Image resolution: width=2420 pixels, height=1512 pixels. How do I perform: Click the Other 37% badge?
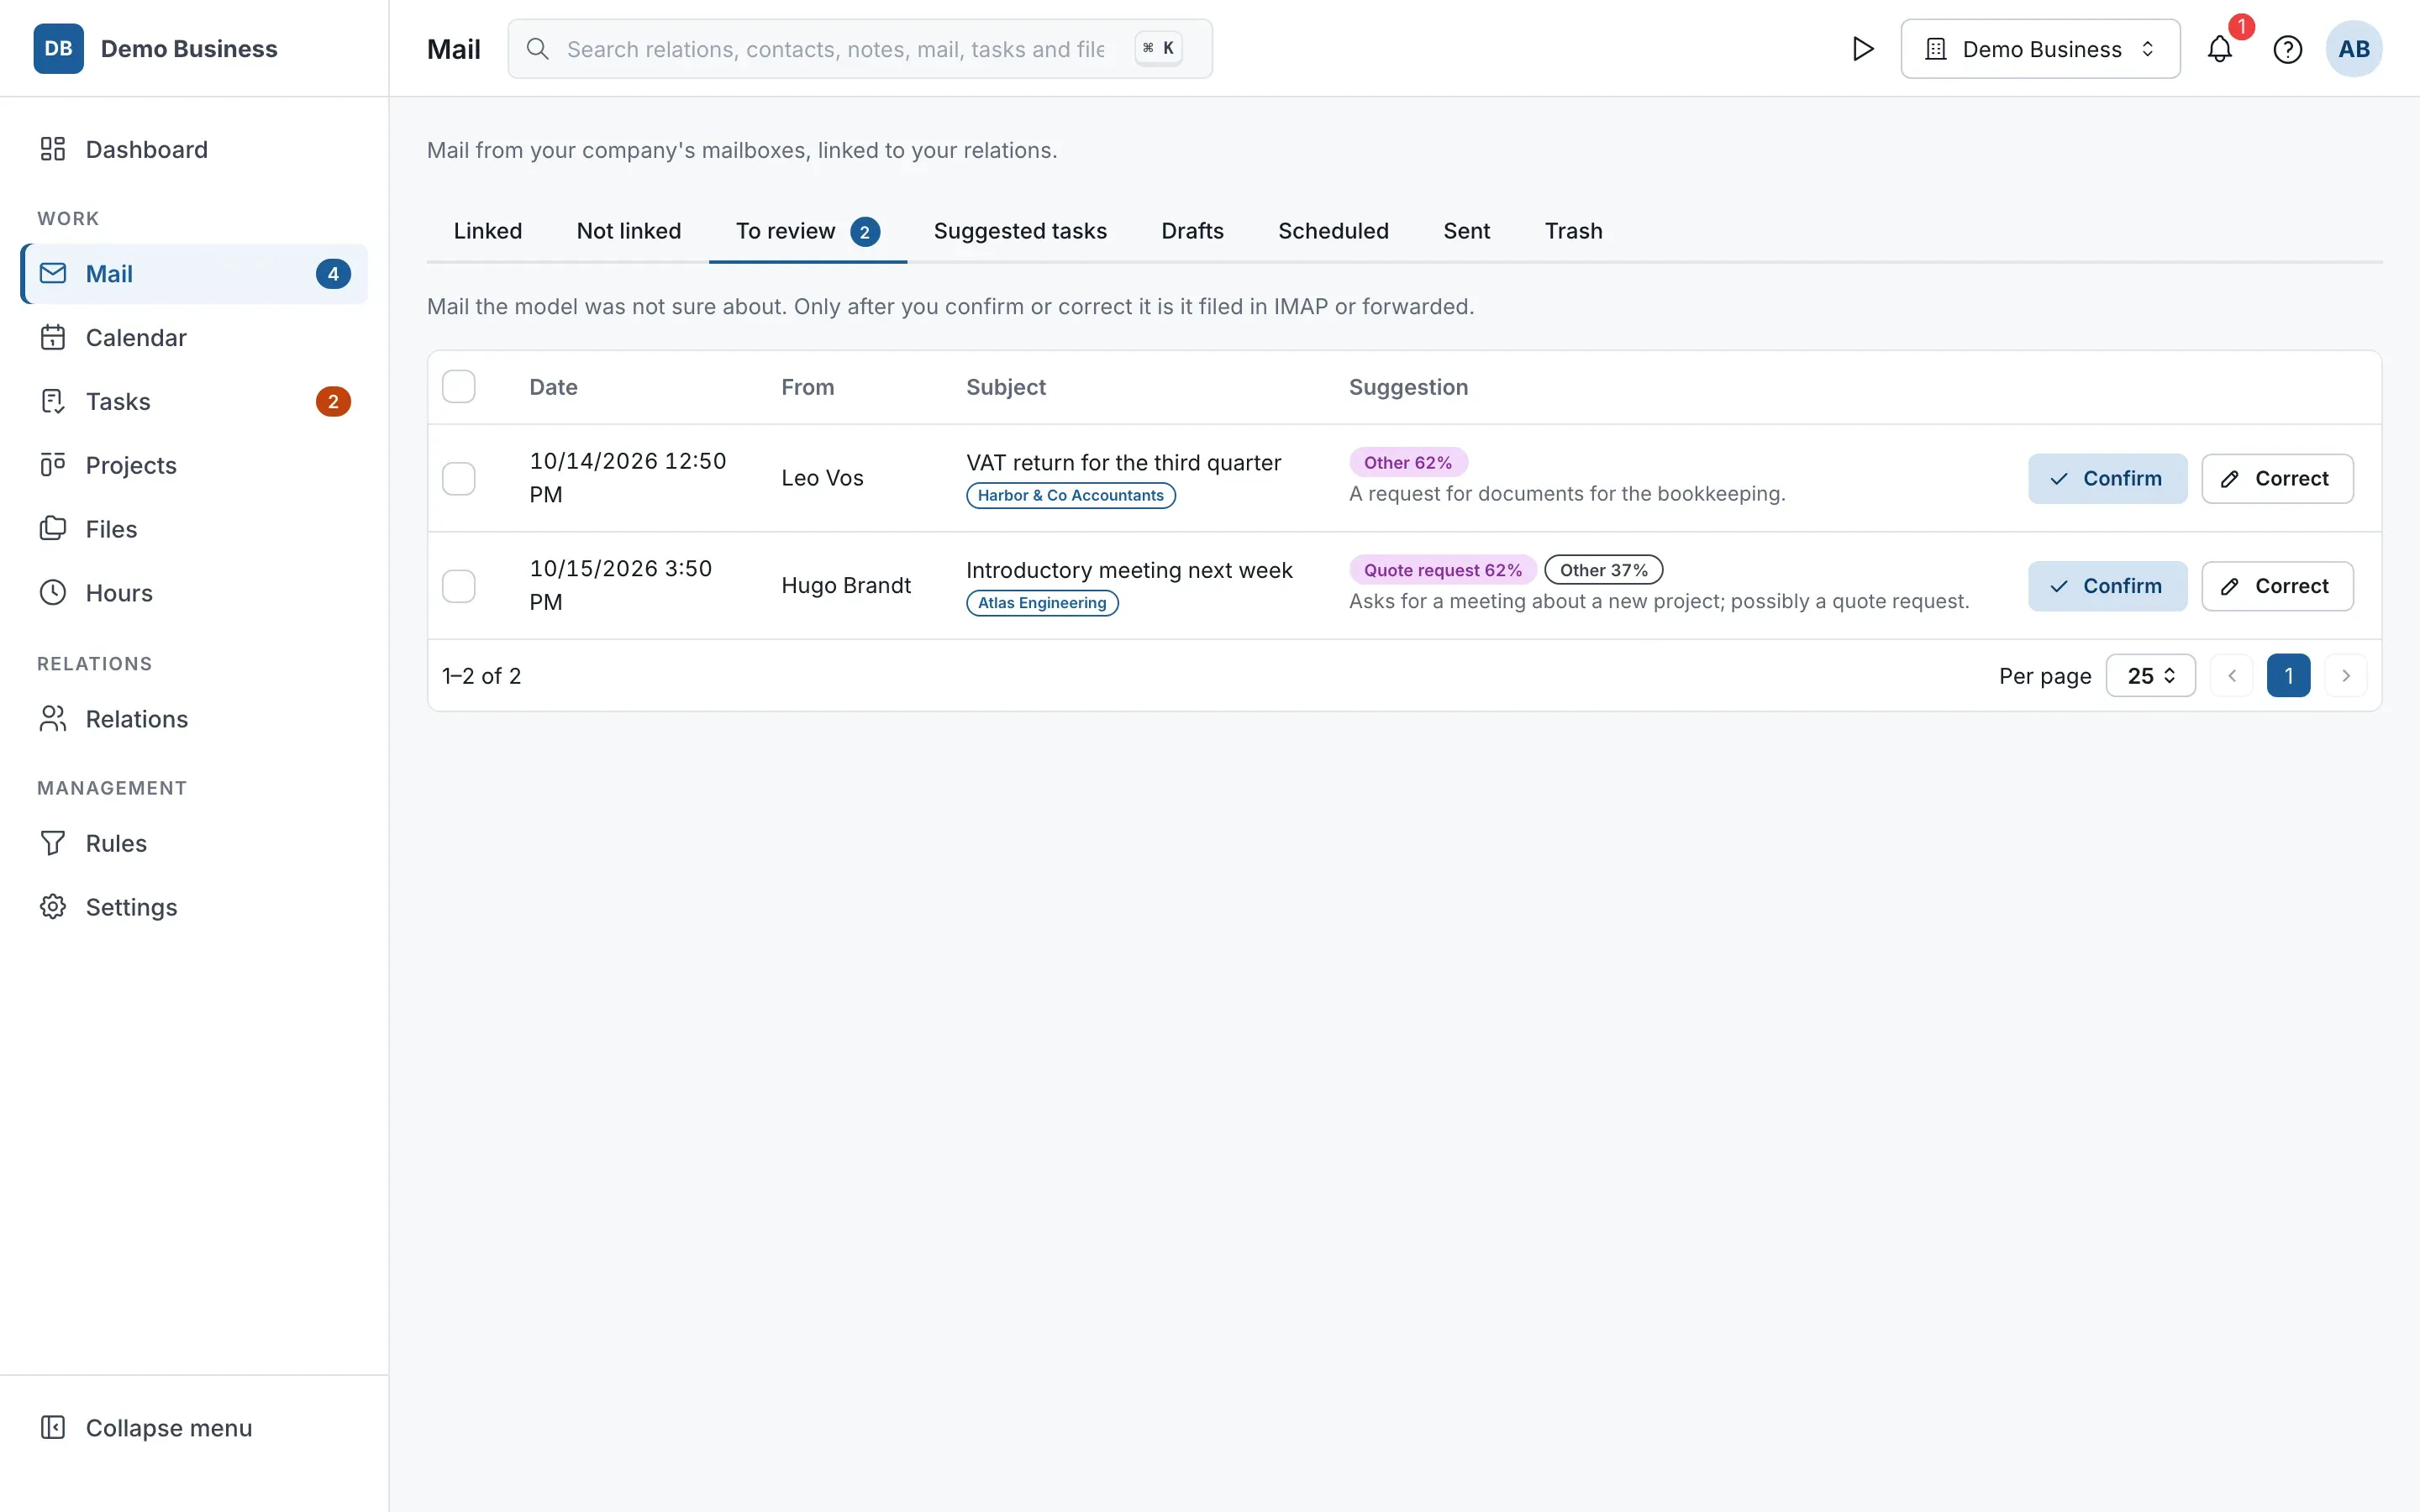(x=1603, y=570)
